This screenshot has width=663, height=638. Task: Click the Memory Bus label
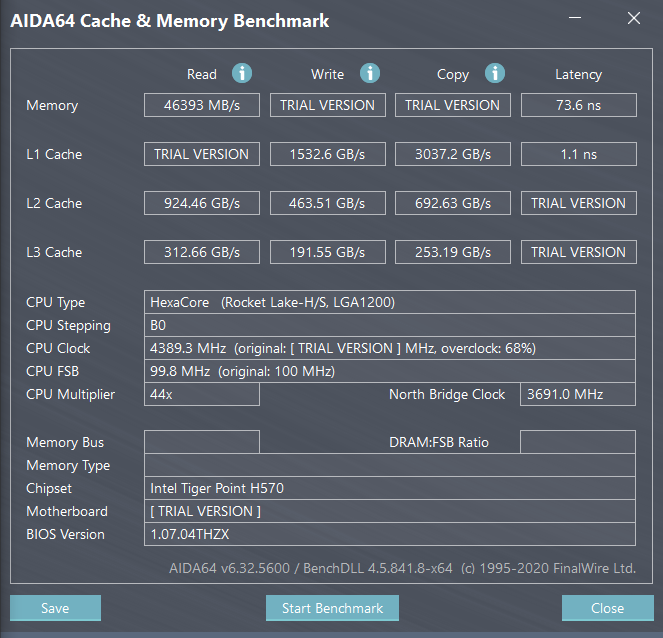pyautogui.click(x=65, y=442)
